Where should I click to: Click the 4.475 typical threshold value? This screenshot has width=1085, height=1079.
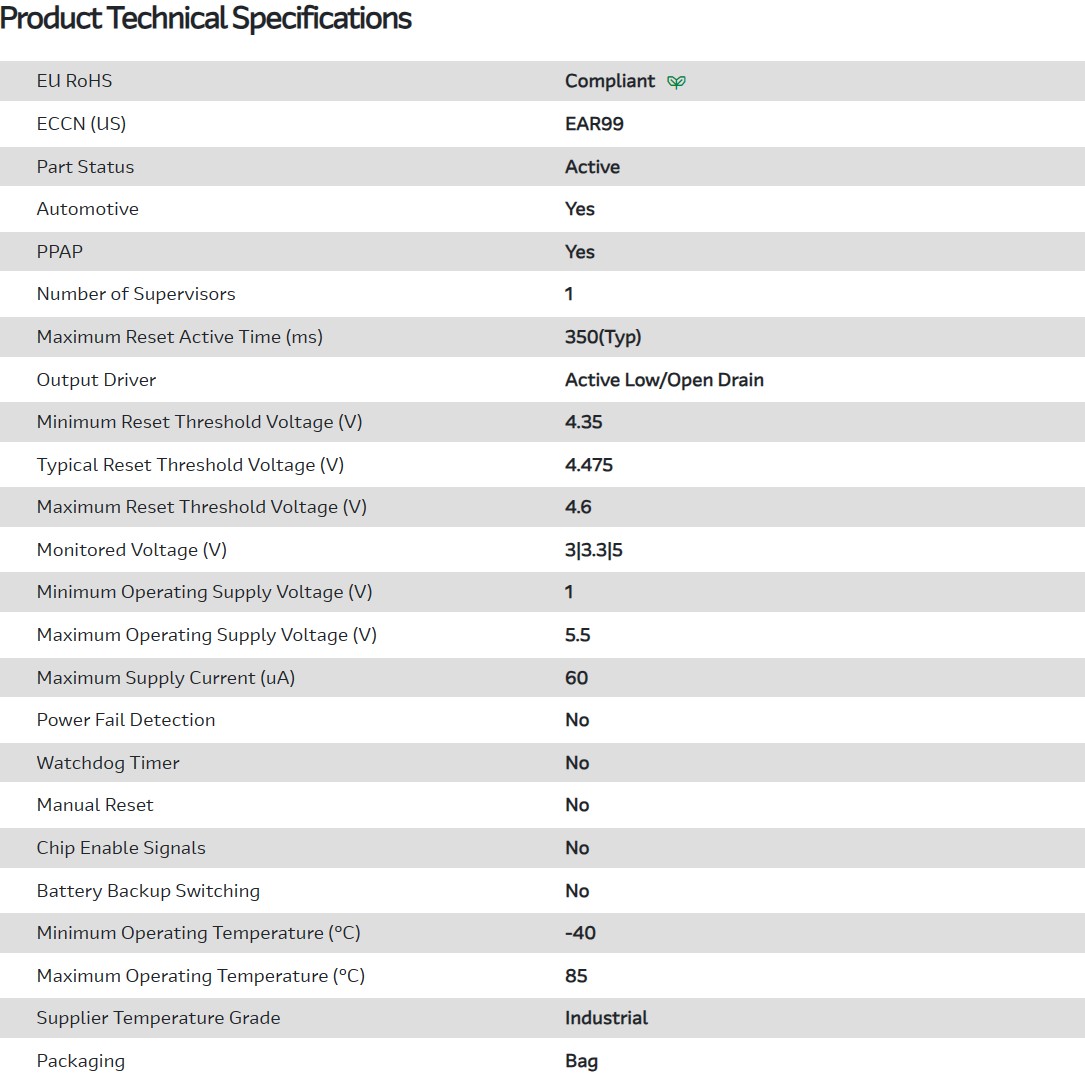[x=589, y=465]
